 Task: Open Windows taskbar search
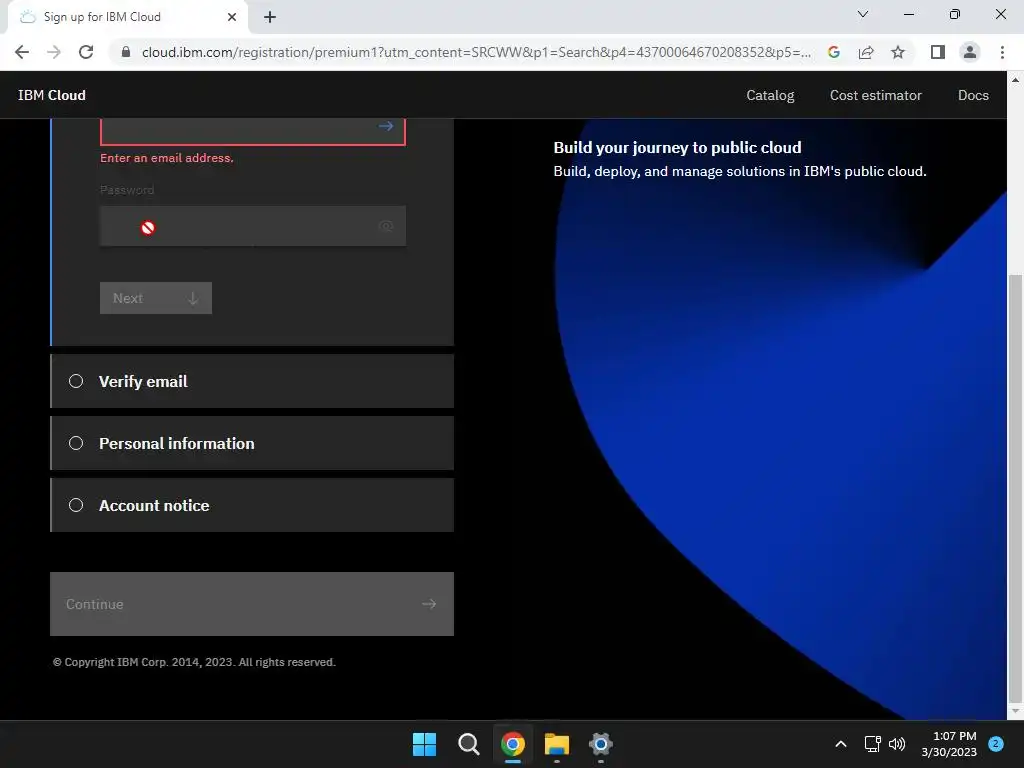click(468, 744)
